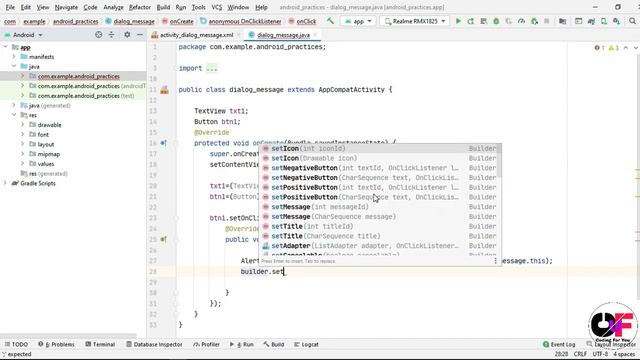This screenshot has height=360, width=640.
Task: Collapse the res folder node
Action: 14,115
